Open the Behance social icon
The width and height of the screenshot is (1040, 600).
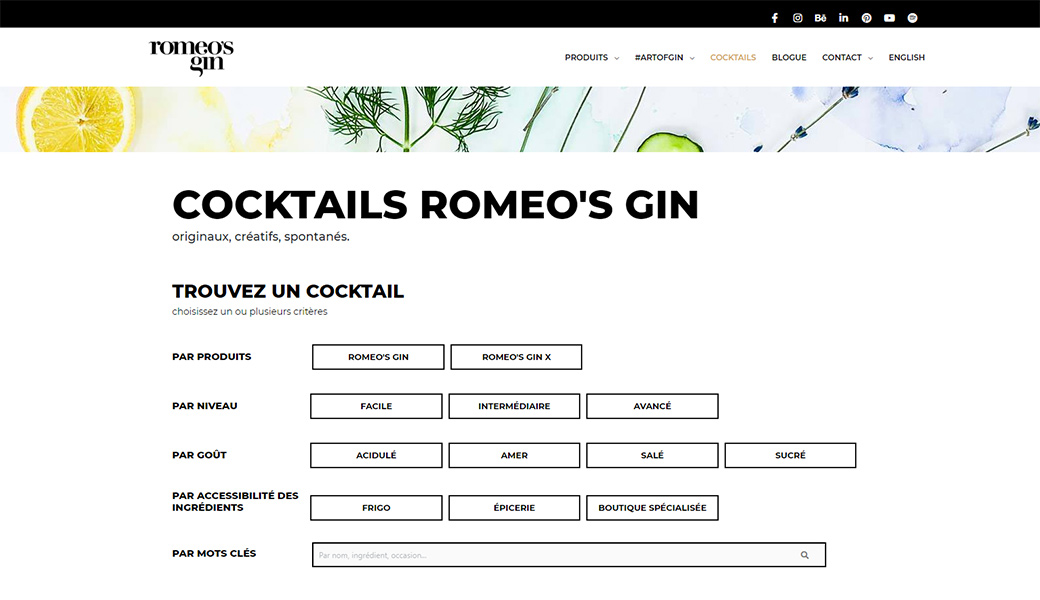[820, 18]
